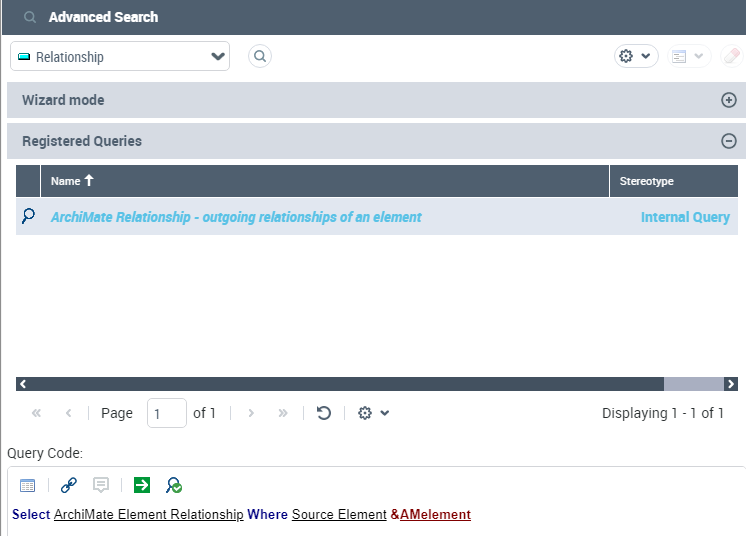
Task: Click the magnifier with green check icon
Action: [174, 485]
